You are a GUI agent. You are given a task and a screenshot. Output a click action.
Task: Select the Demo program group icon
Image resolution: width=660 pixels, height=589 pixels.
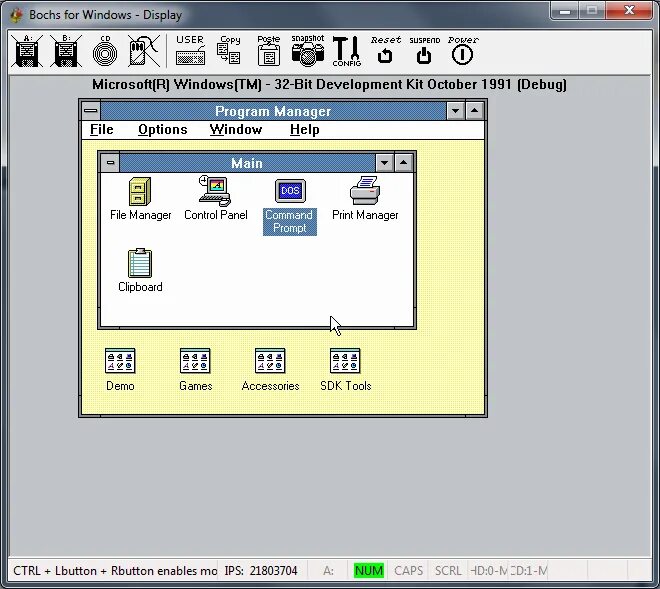point(120,370)
